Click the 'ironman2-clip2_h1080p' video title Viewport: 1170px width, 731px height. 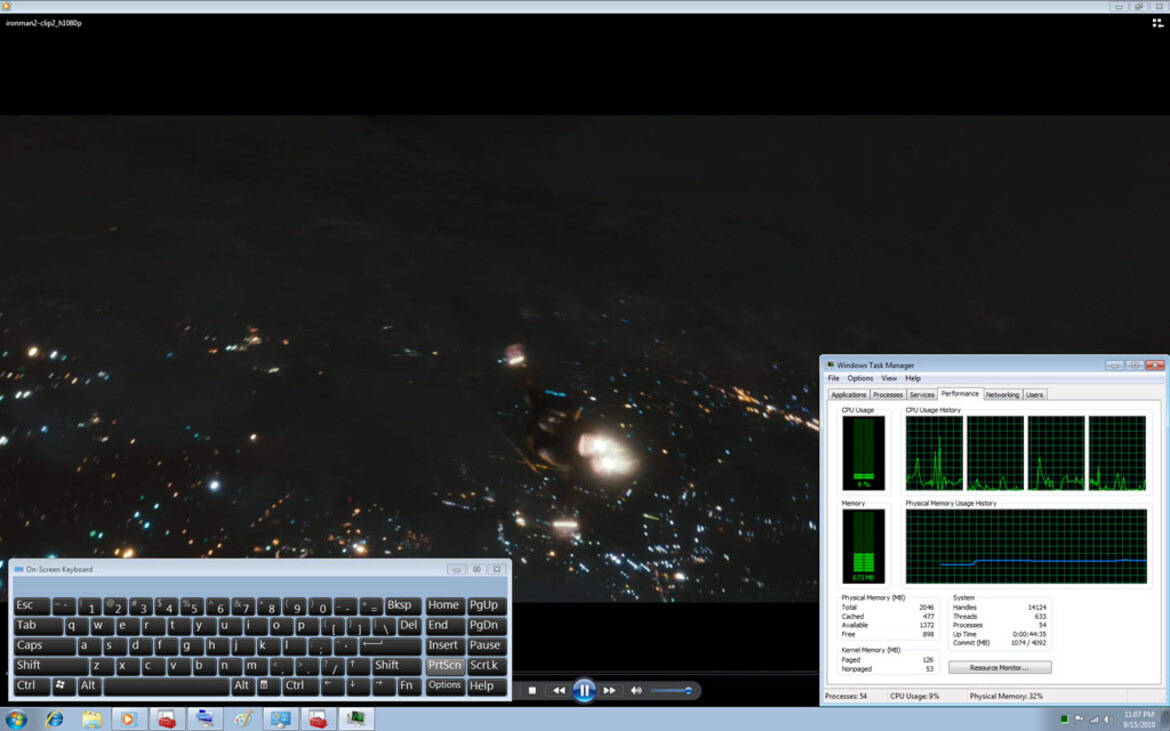43,23
